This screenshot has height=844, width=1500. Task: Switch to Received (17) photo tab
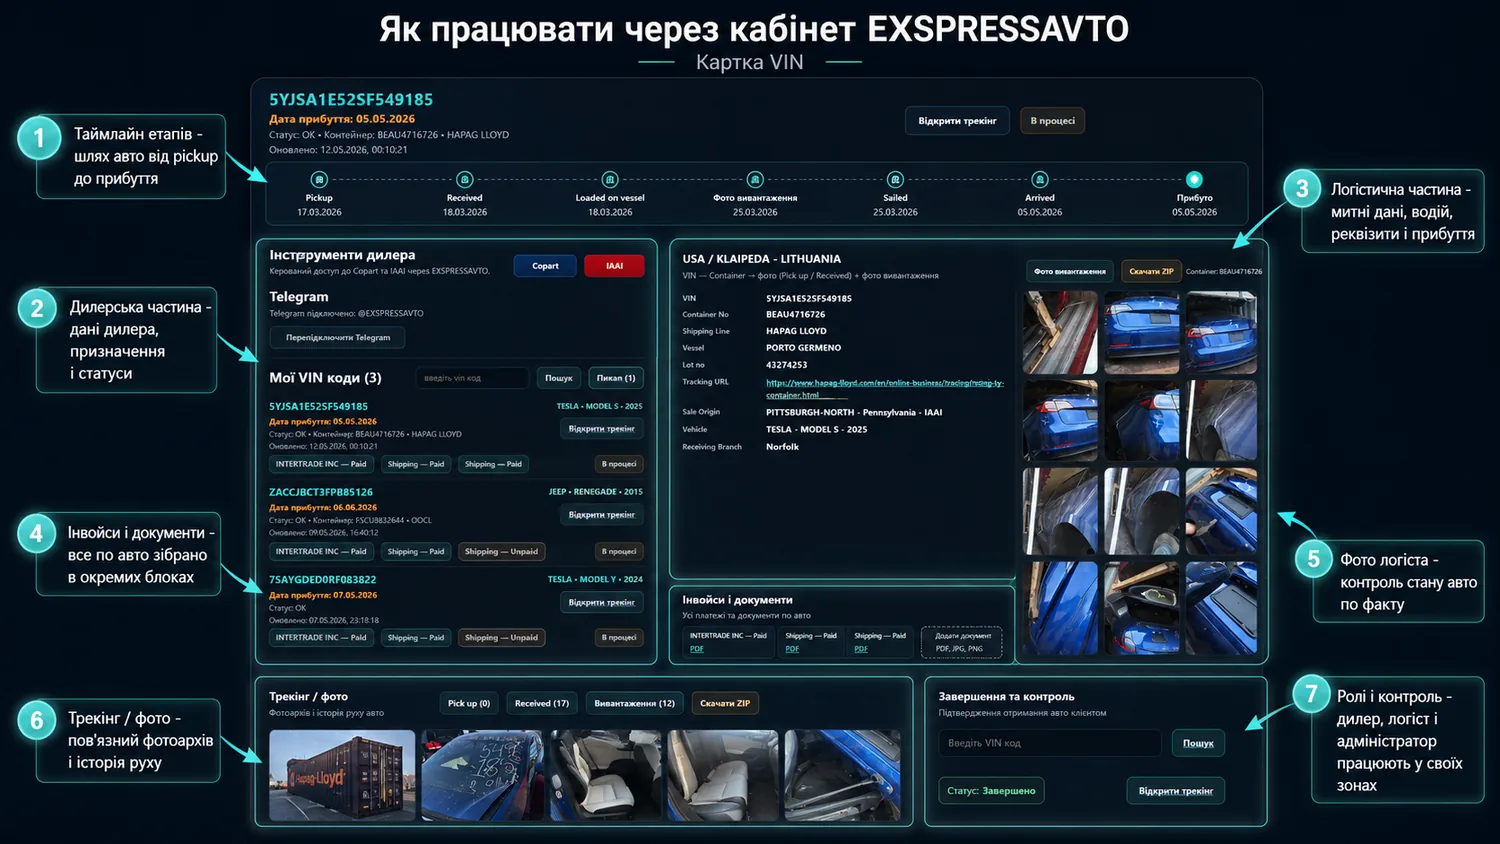pos(542,704)
